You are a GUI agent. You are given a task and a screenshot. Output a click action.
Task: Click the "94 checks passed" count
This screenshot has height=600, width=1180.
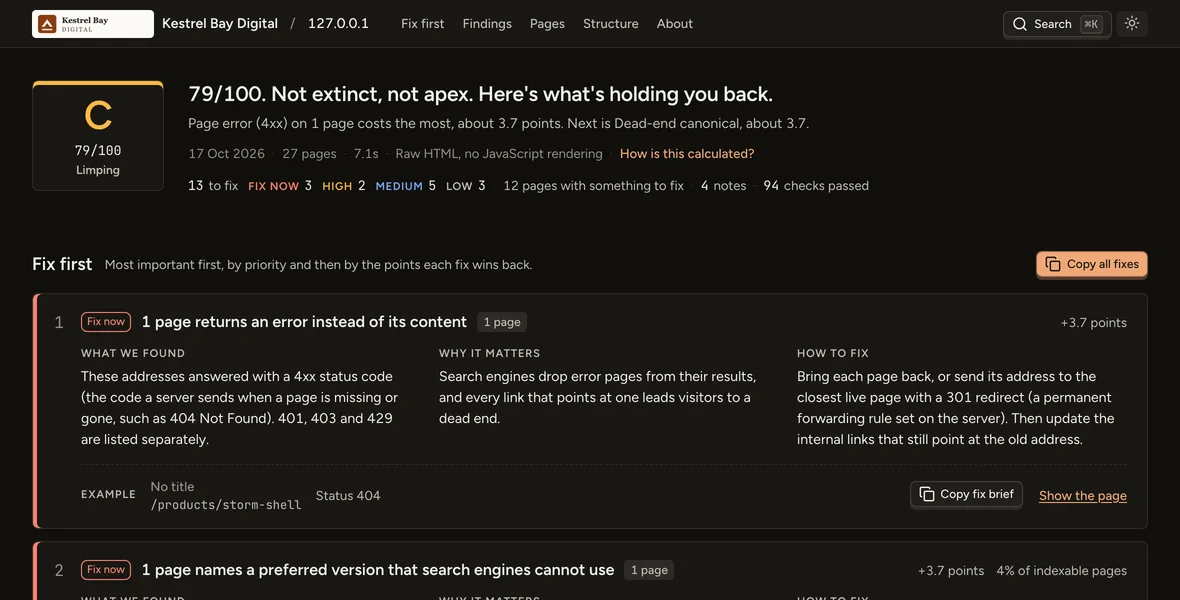coord(816,186)
